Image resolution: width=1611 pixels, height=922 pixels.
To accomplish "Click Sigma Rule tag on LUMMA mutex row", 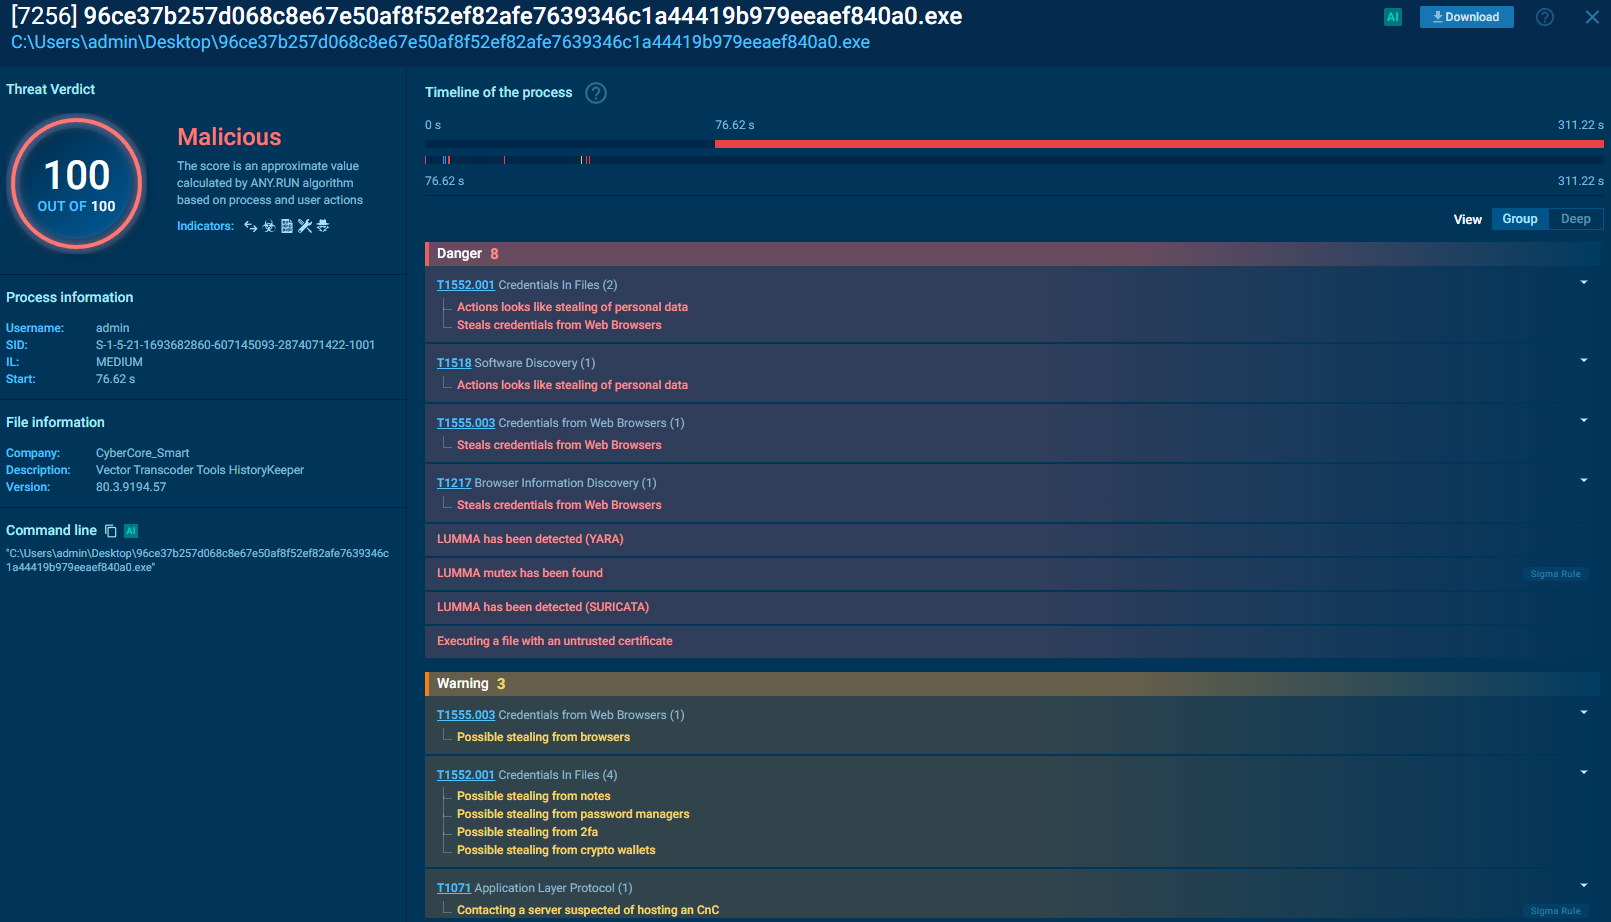I will pos(1555,574).
